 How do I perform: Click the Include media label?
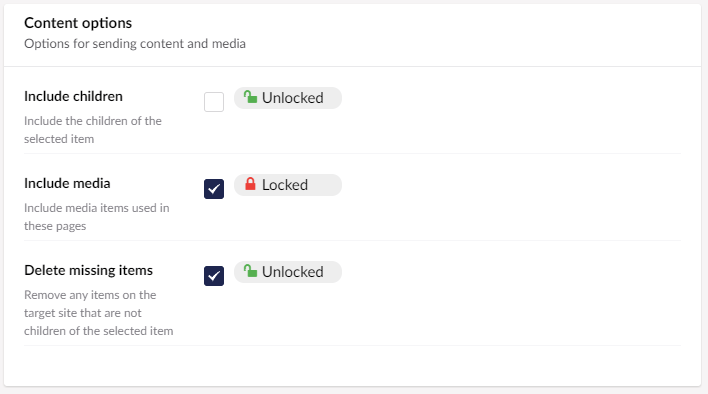tap(67, 183)
